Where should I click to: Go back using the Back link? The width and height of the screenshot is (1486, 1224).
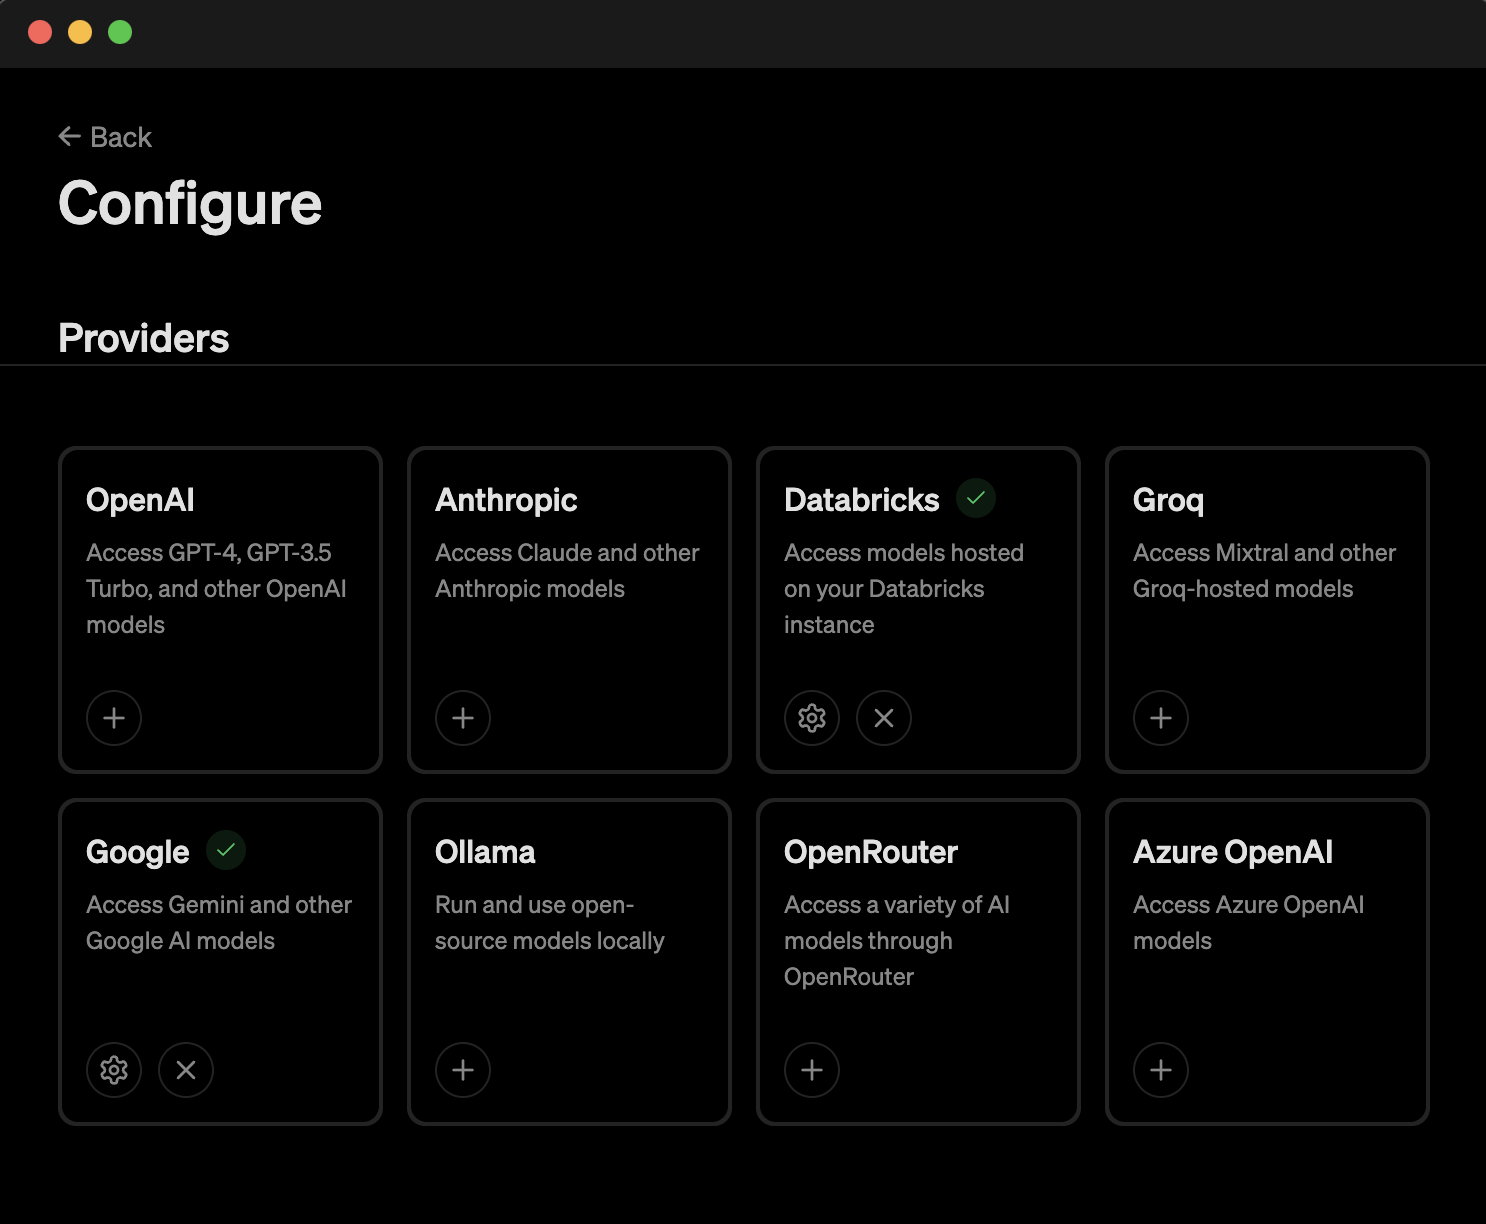(105, 137)
